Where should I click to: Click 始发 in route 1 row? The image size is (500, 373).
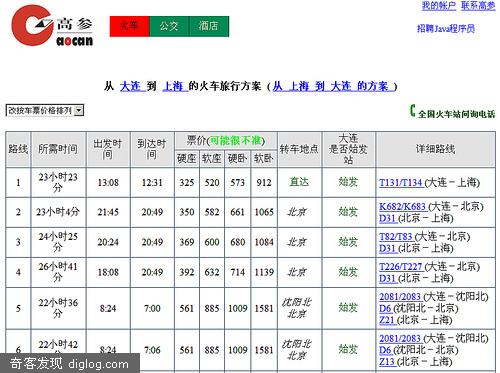coord(348,182)
